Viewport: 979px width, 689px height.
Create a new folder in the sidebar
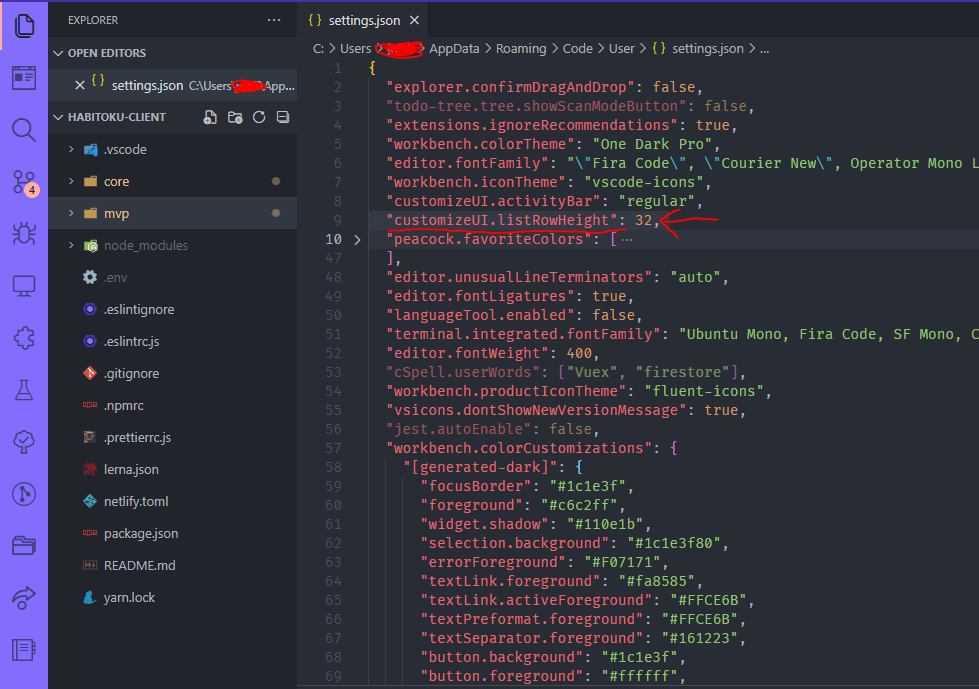pyautogui.click(x=233, y=117)
